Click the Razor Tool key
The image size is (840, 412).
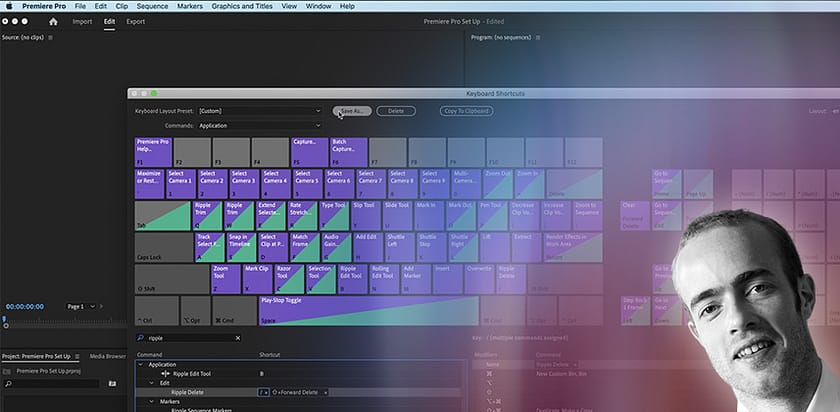pyautogui.click(x=289, y=279)
